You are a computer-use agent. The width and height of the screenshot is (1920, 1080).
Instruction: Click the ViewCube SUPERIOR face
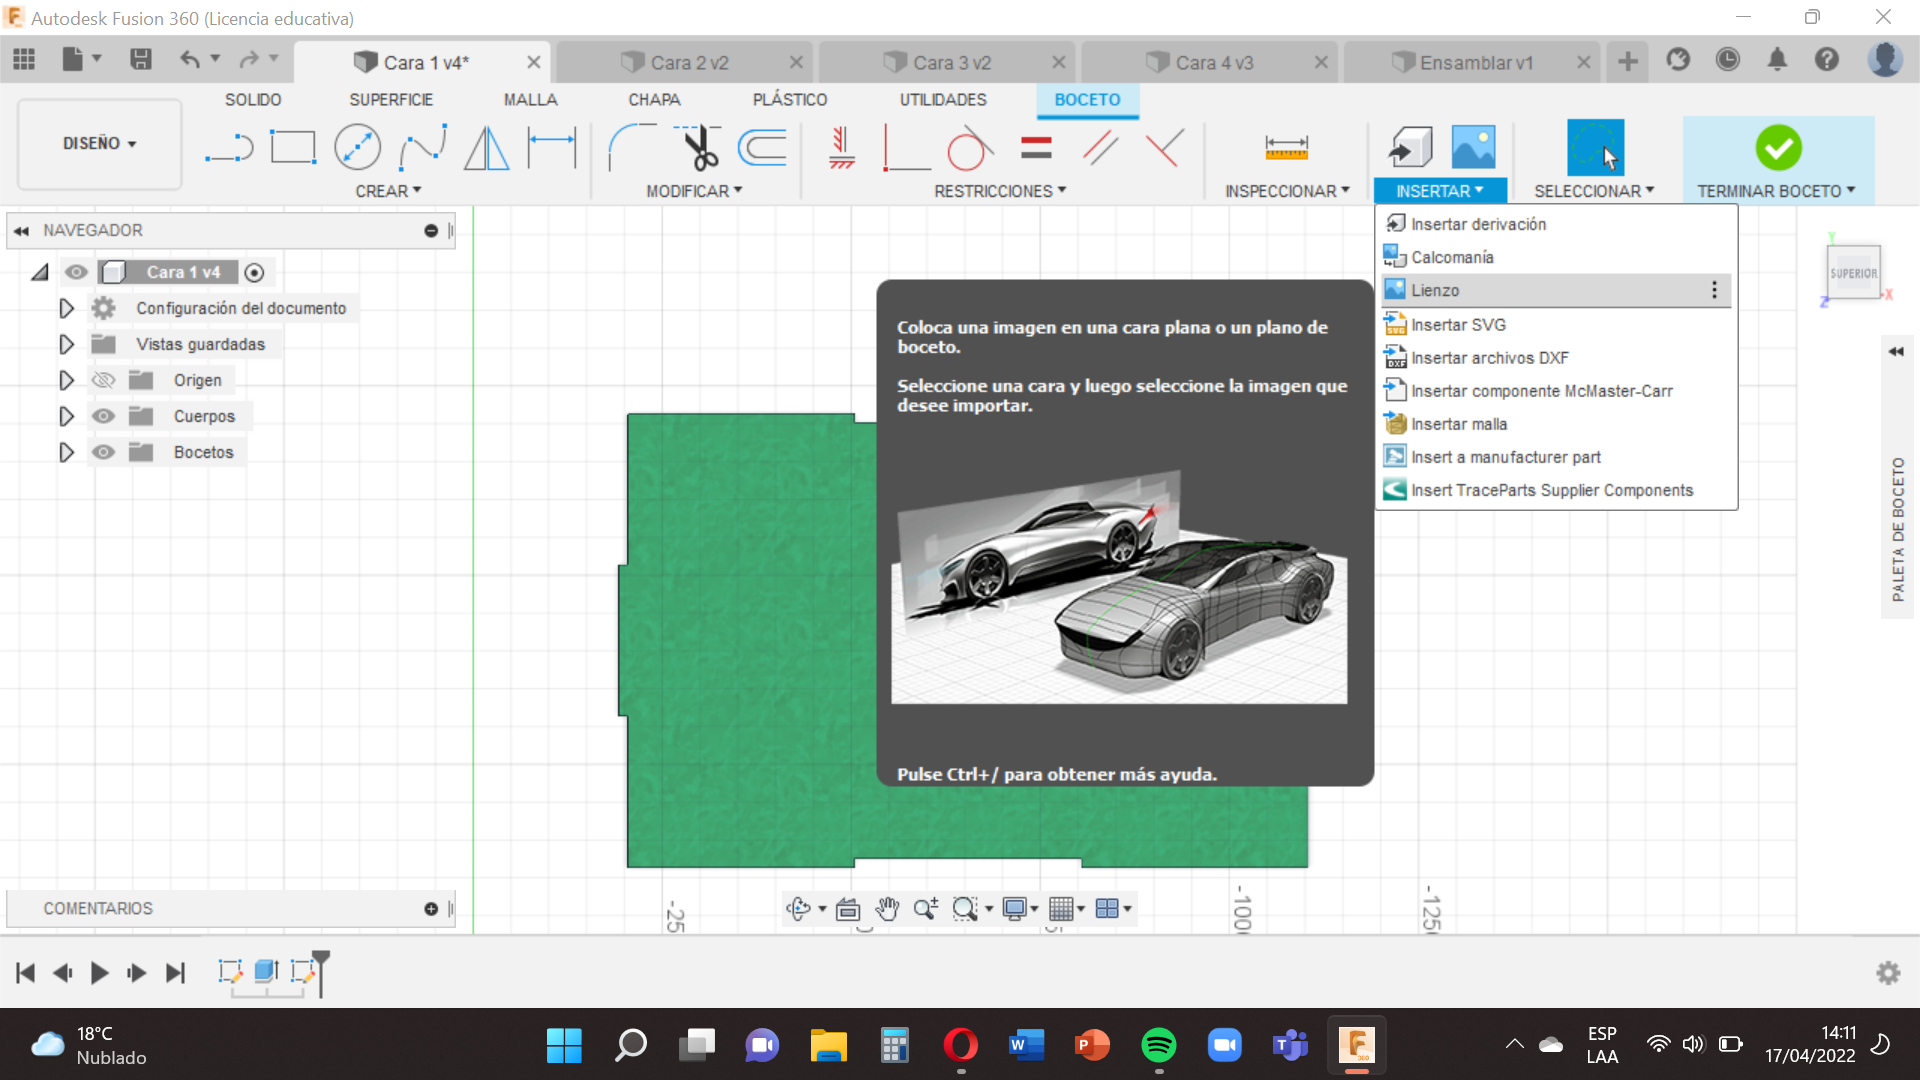click(x=1853, y=272)
